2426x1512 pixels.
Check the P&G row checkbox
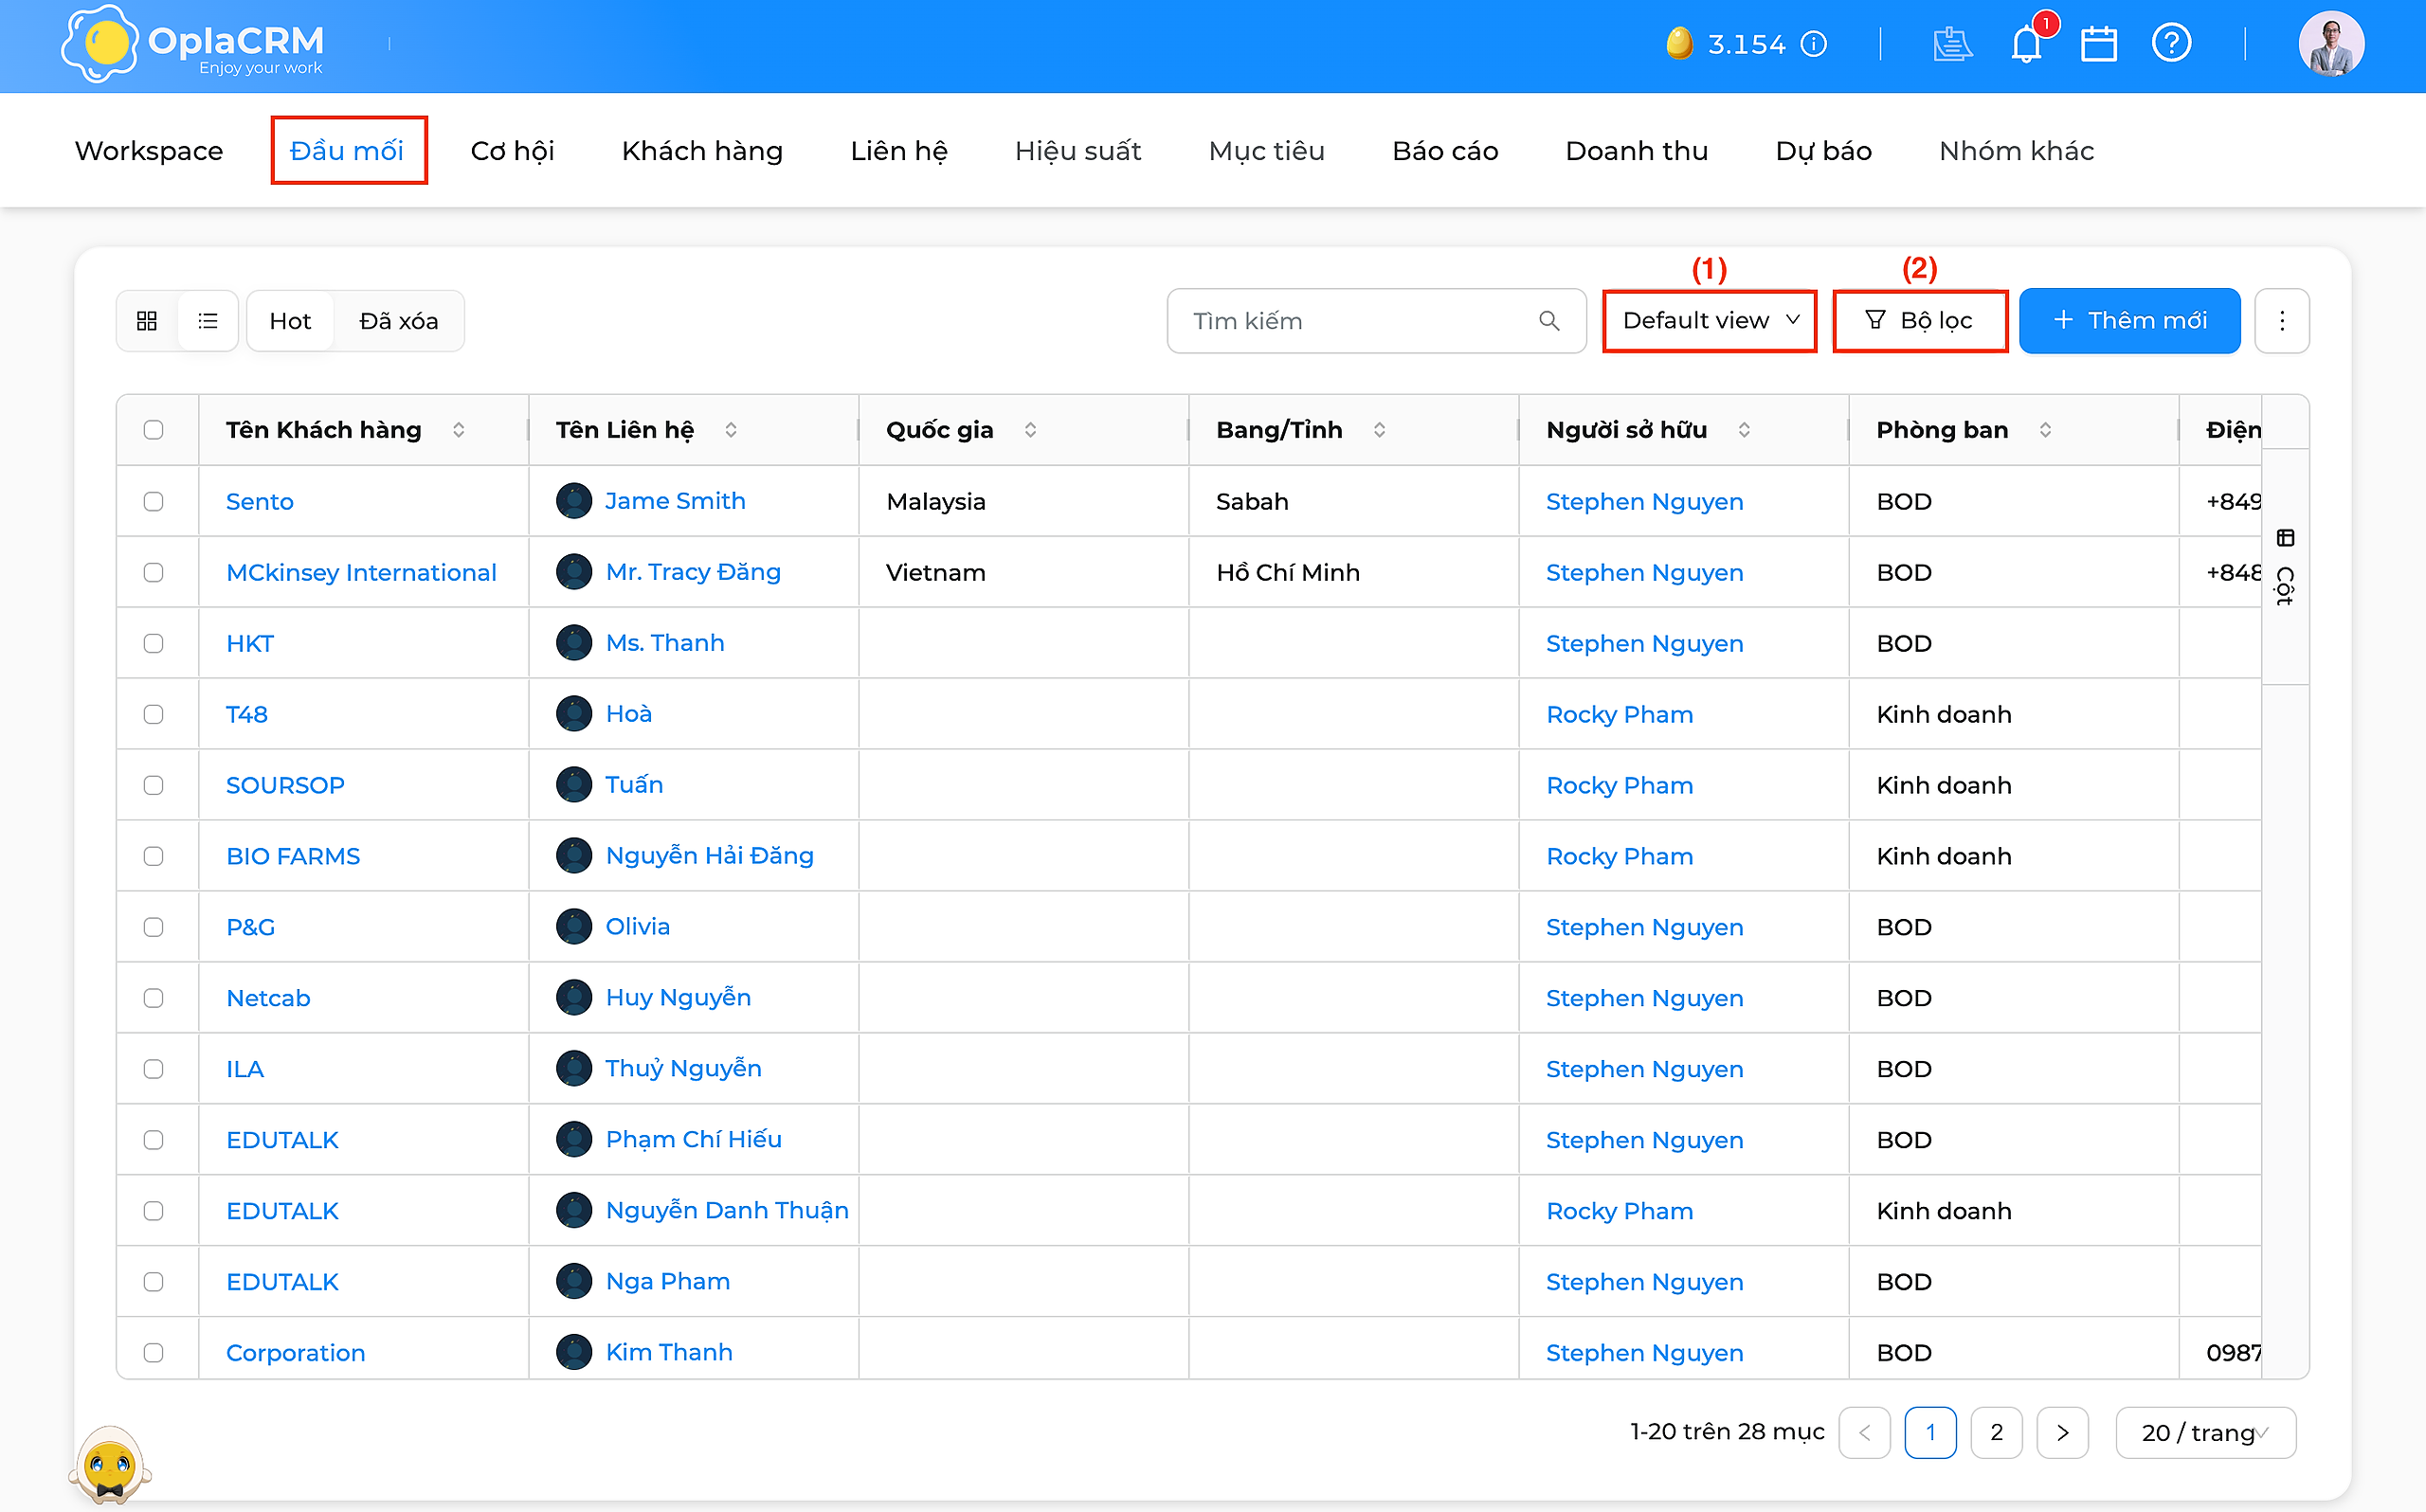[x=153, y=927]
